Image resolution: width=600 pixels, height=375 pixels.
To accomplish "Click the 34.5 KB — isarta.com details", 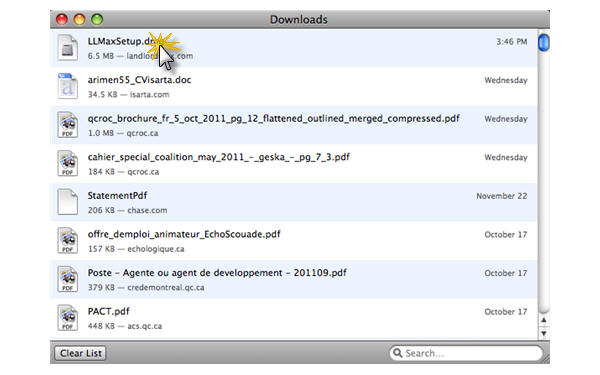I will coord(128,95).
